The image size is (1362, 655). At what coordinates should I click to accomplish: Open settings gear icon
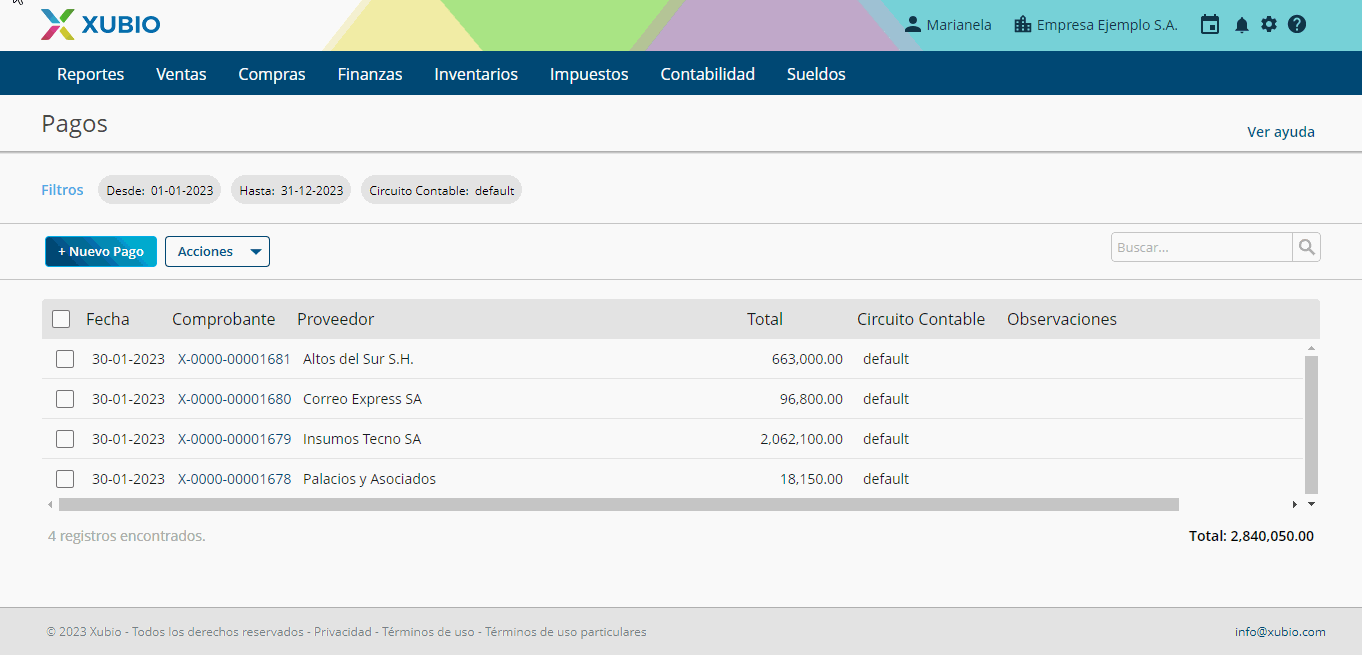[x=1269, y=25]
